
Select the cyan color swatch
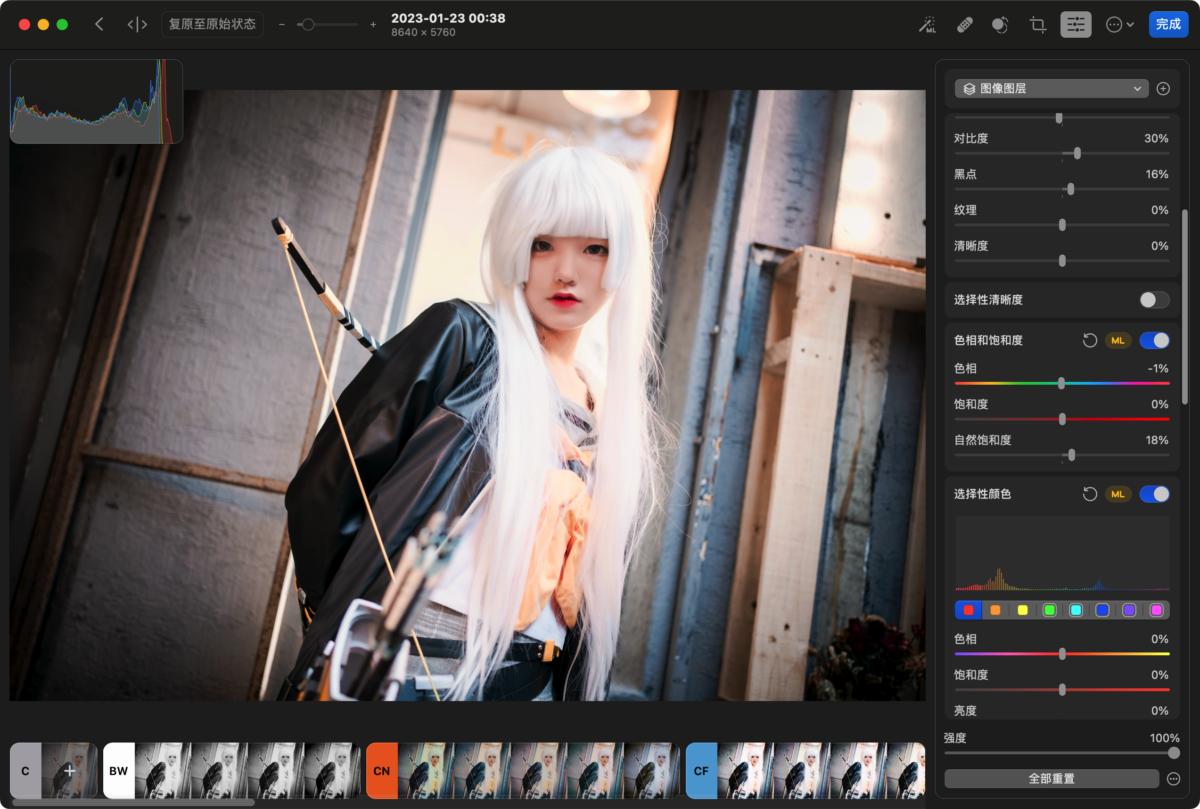click(x=1076, y=610)
